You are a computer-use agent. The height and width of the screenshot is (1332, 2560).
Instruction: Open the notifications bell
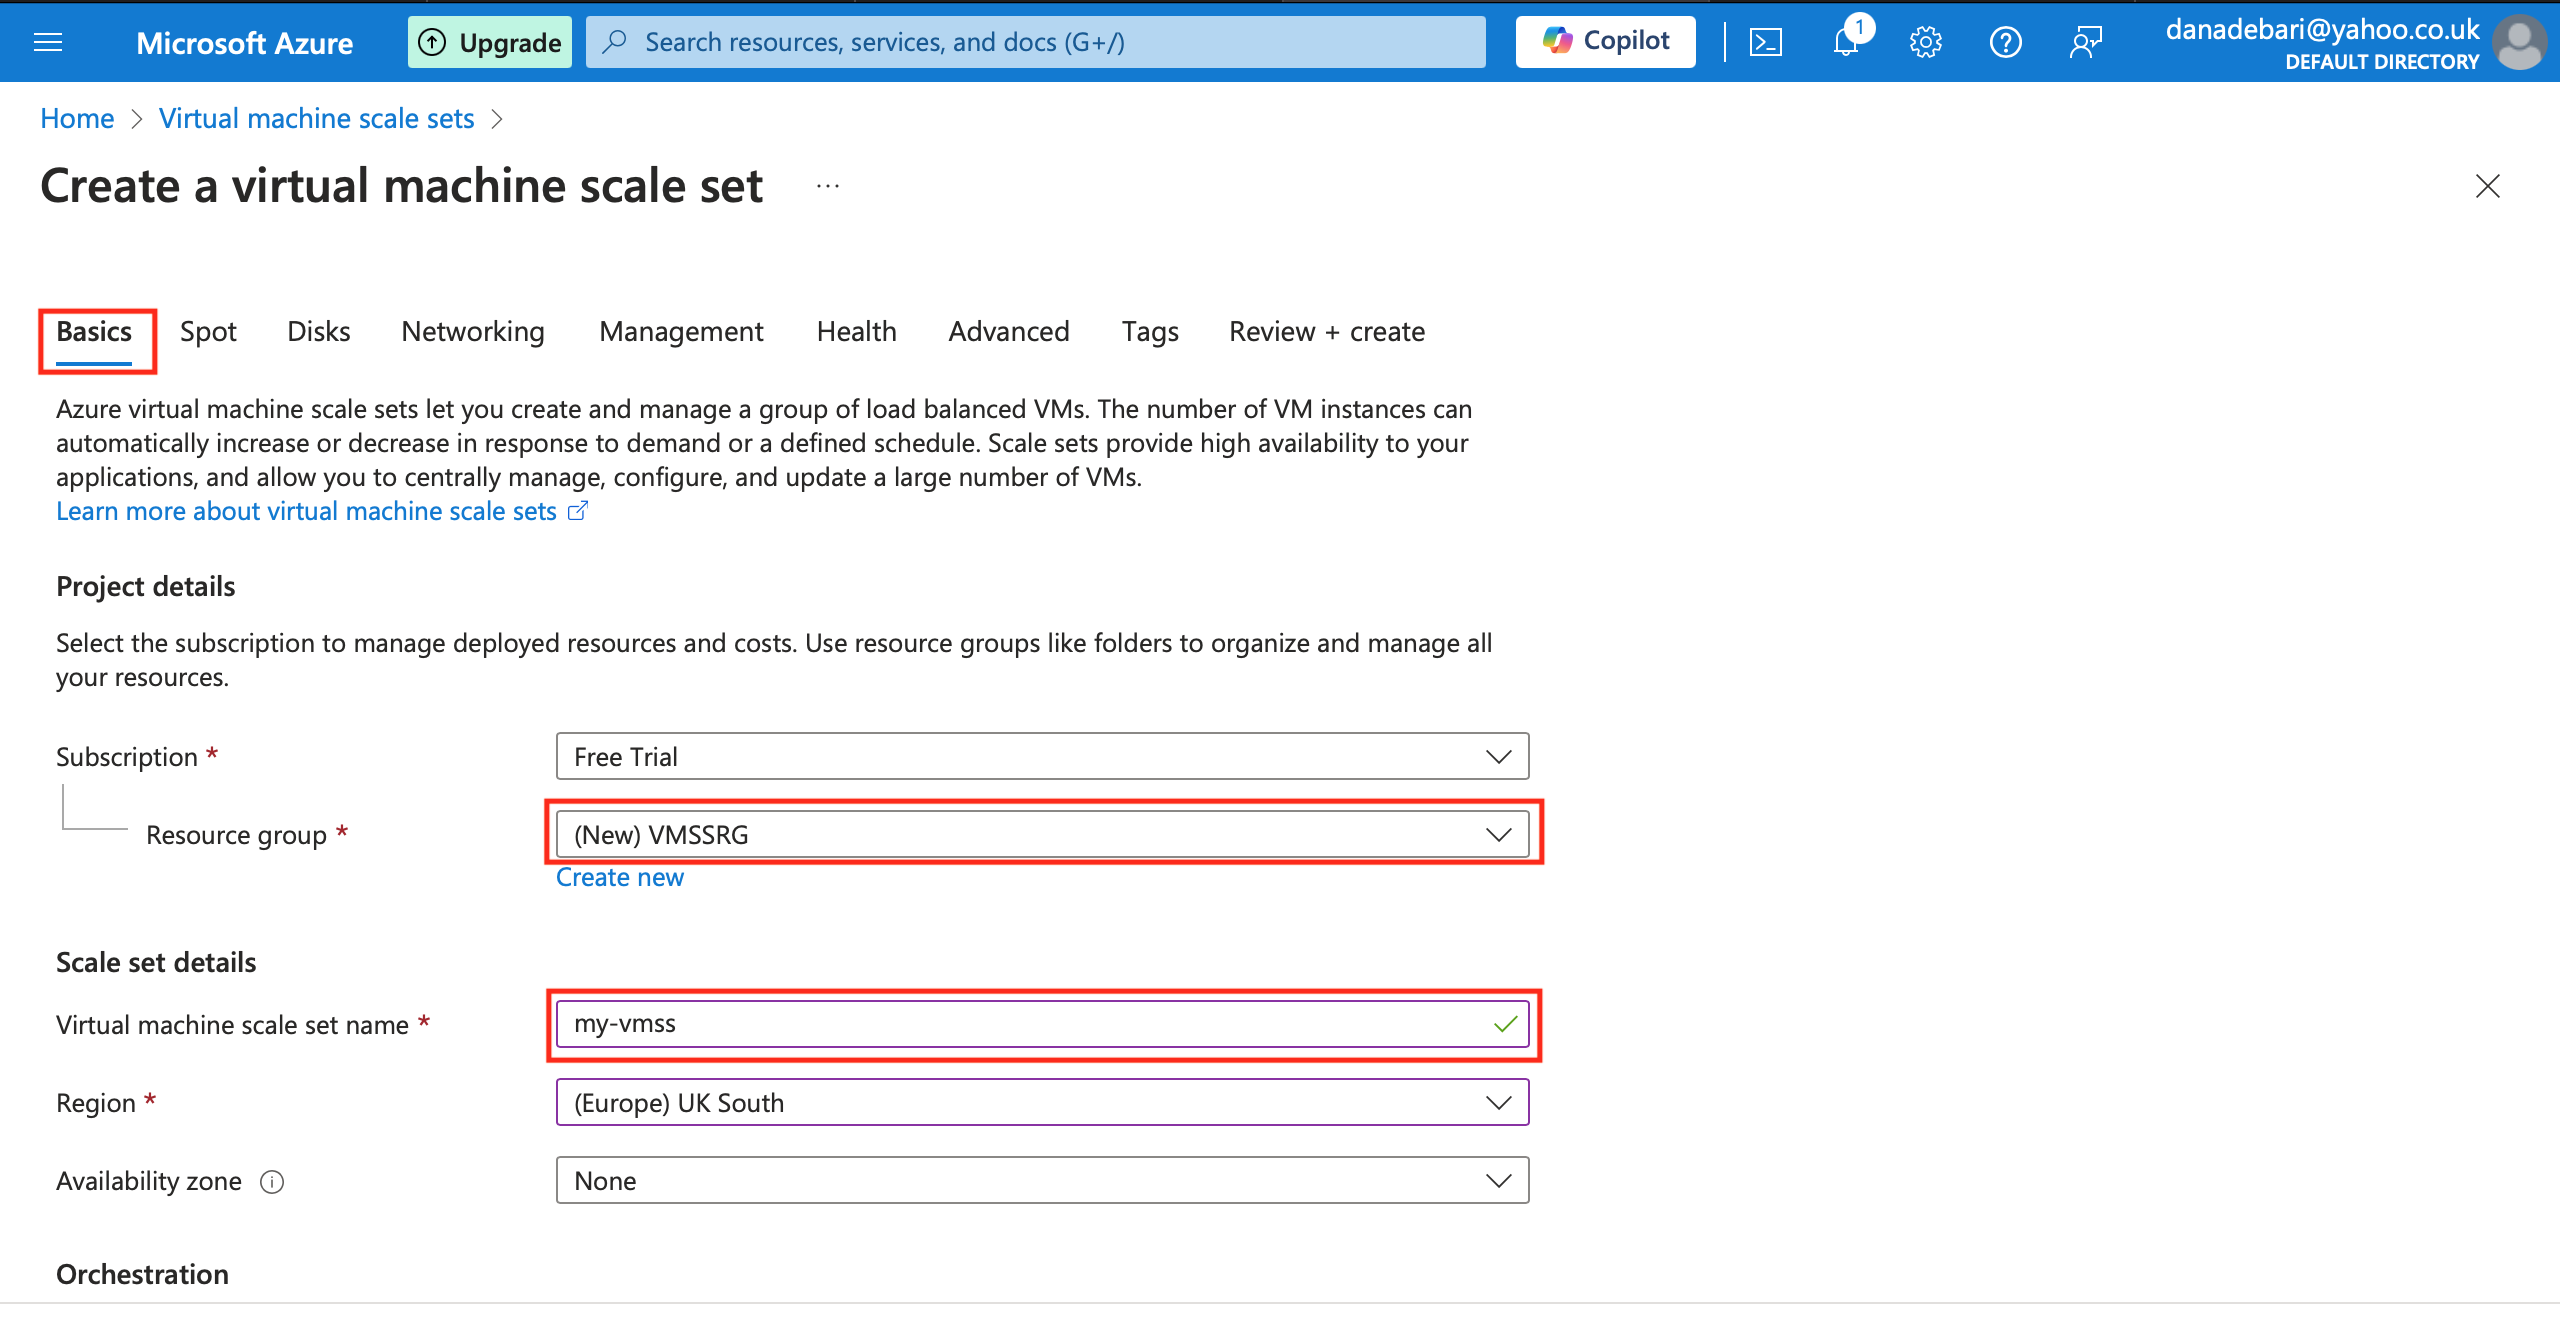point(1846,42)
